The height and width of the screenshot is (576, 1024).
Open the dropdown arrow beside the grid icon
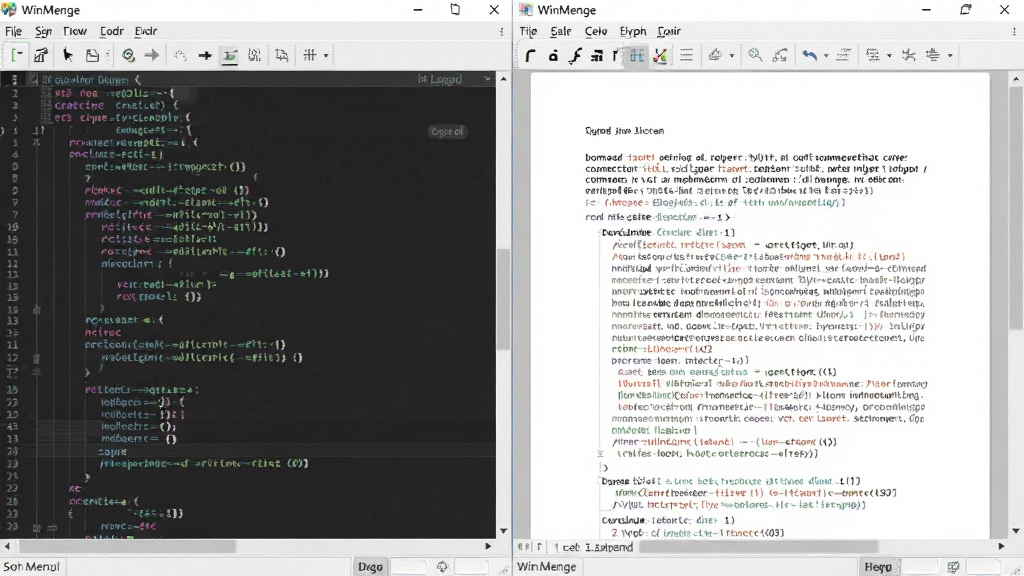326,56
